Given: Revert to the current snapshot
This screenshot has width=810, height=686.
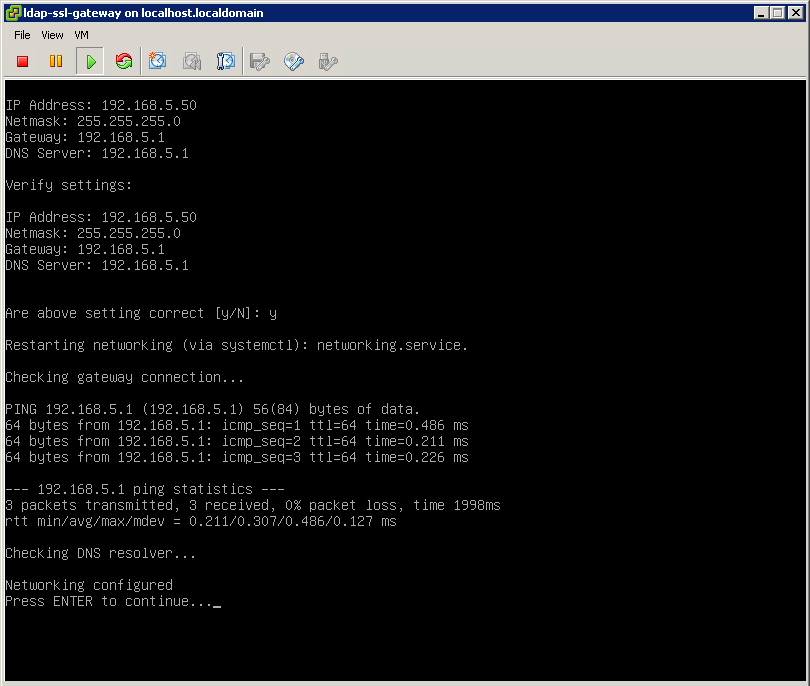Looking at the screenshot, I should tap(191, 61).
